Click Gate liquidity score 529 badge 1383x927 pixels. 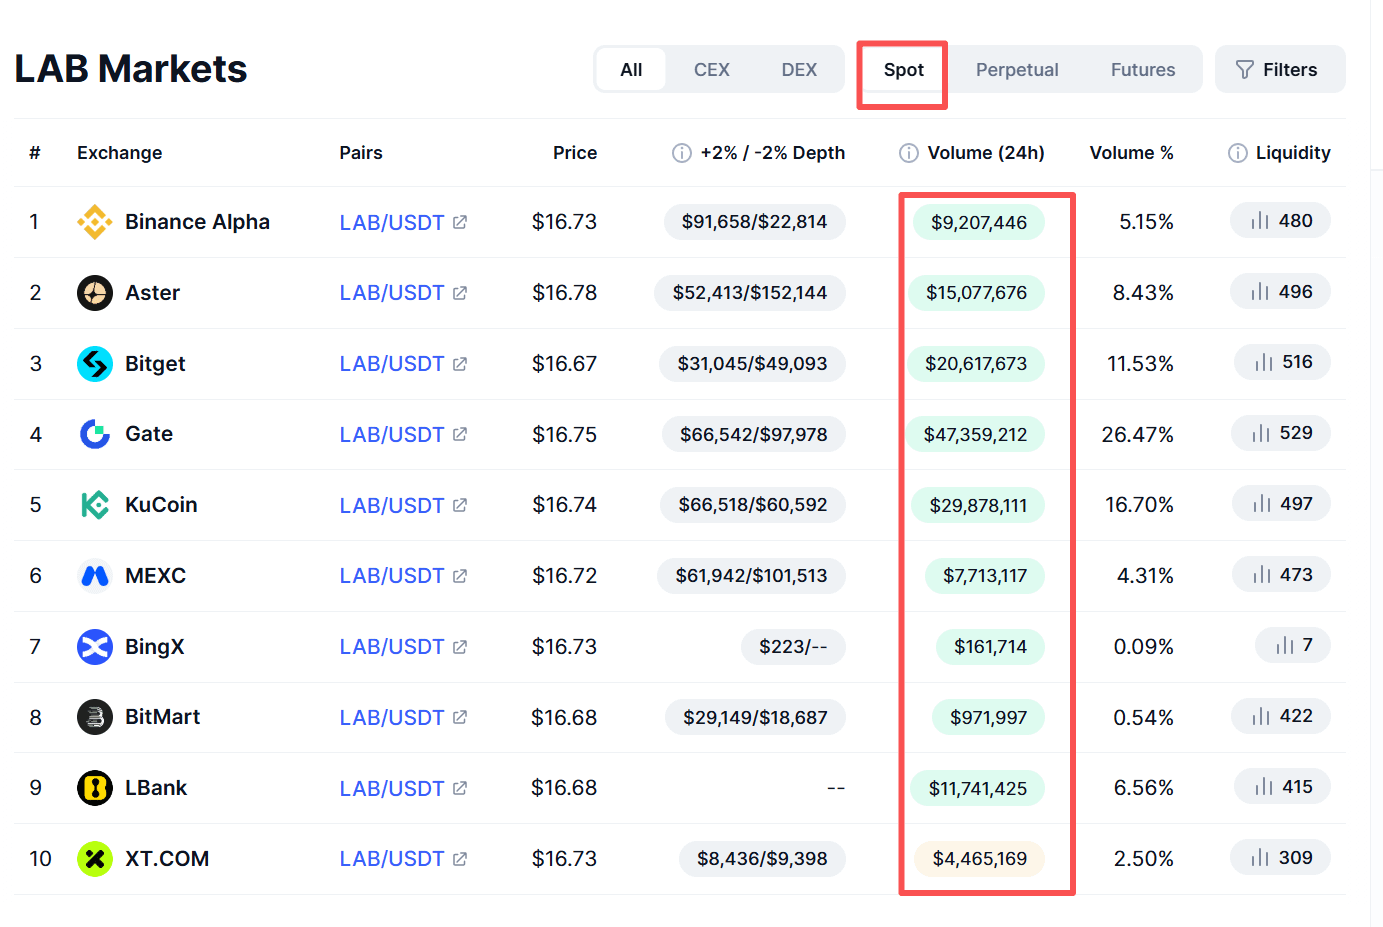pos(1281,433)
